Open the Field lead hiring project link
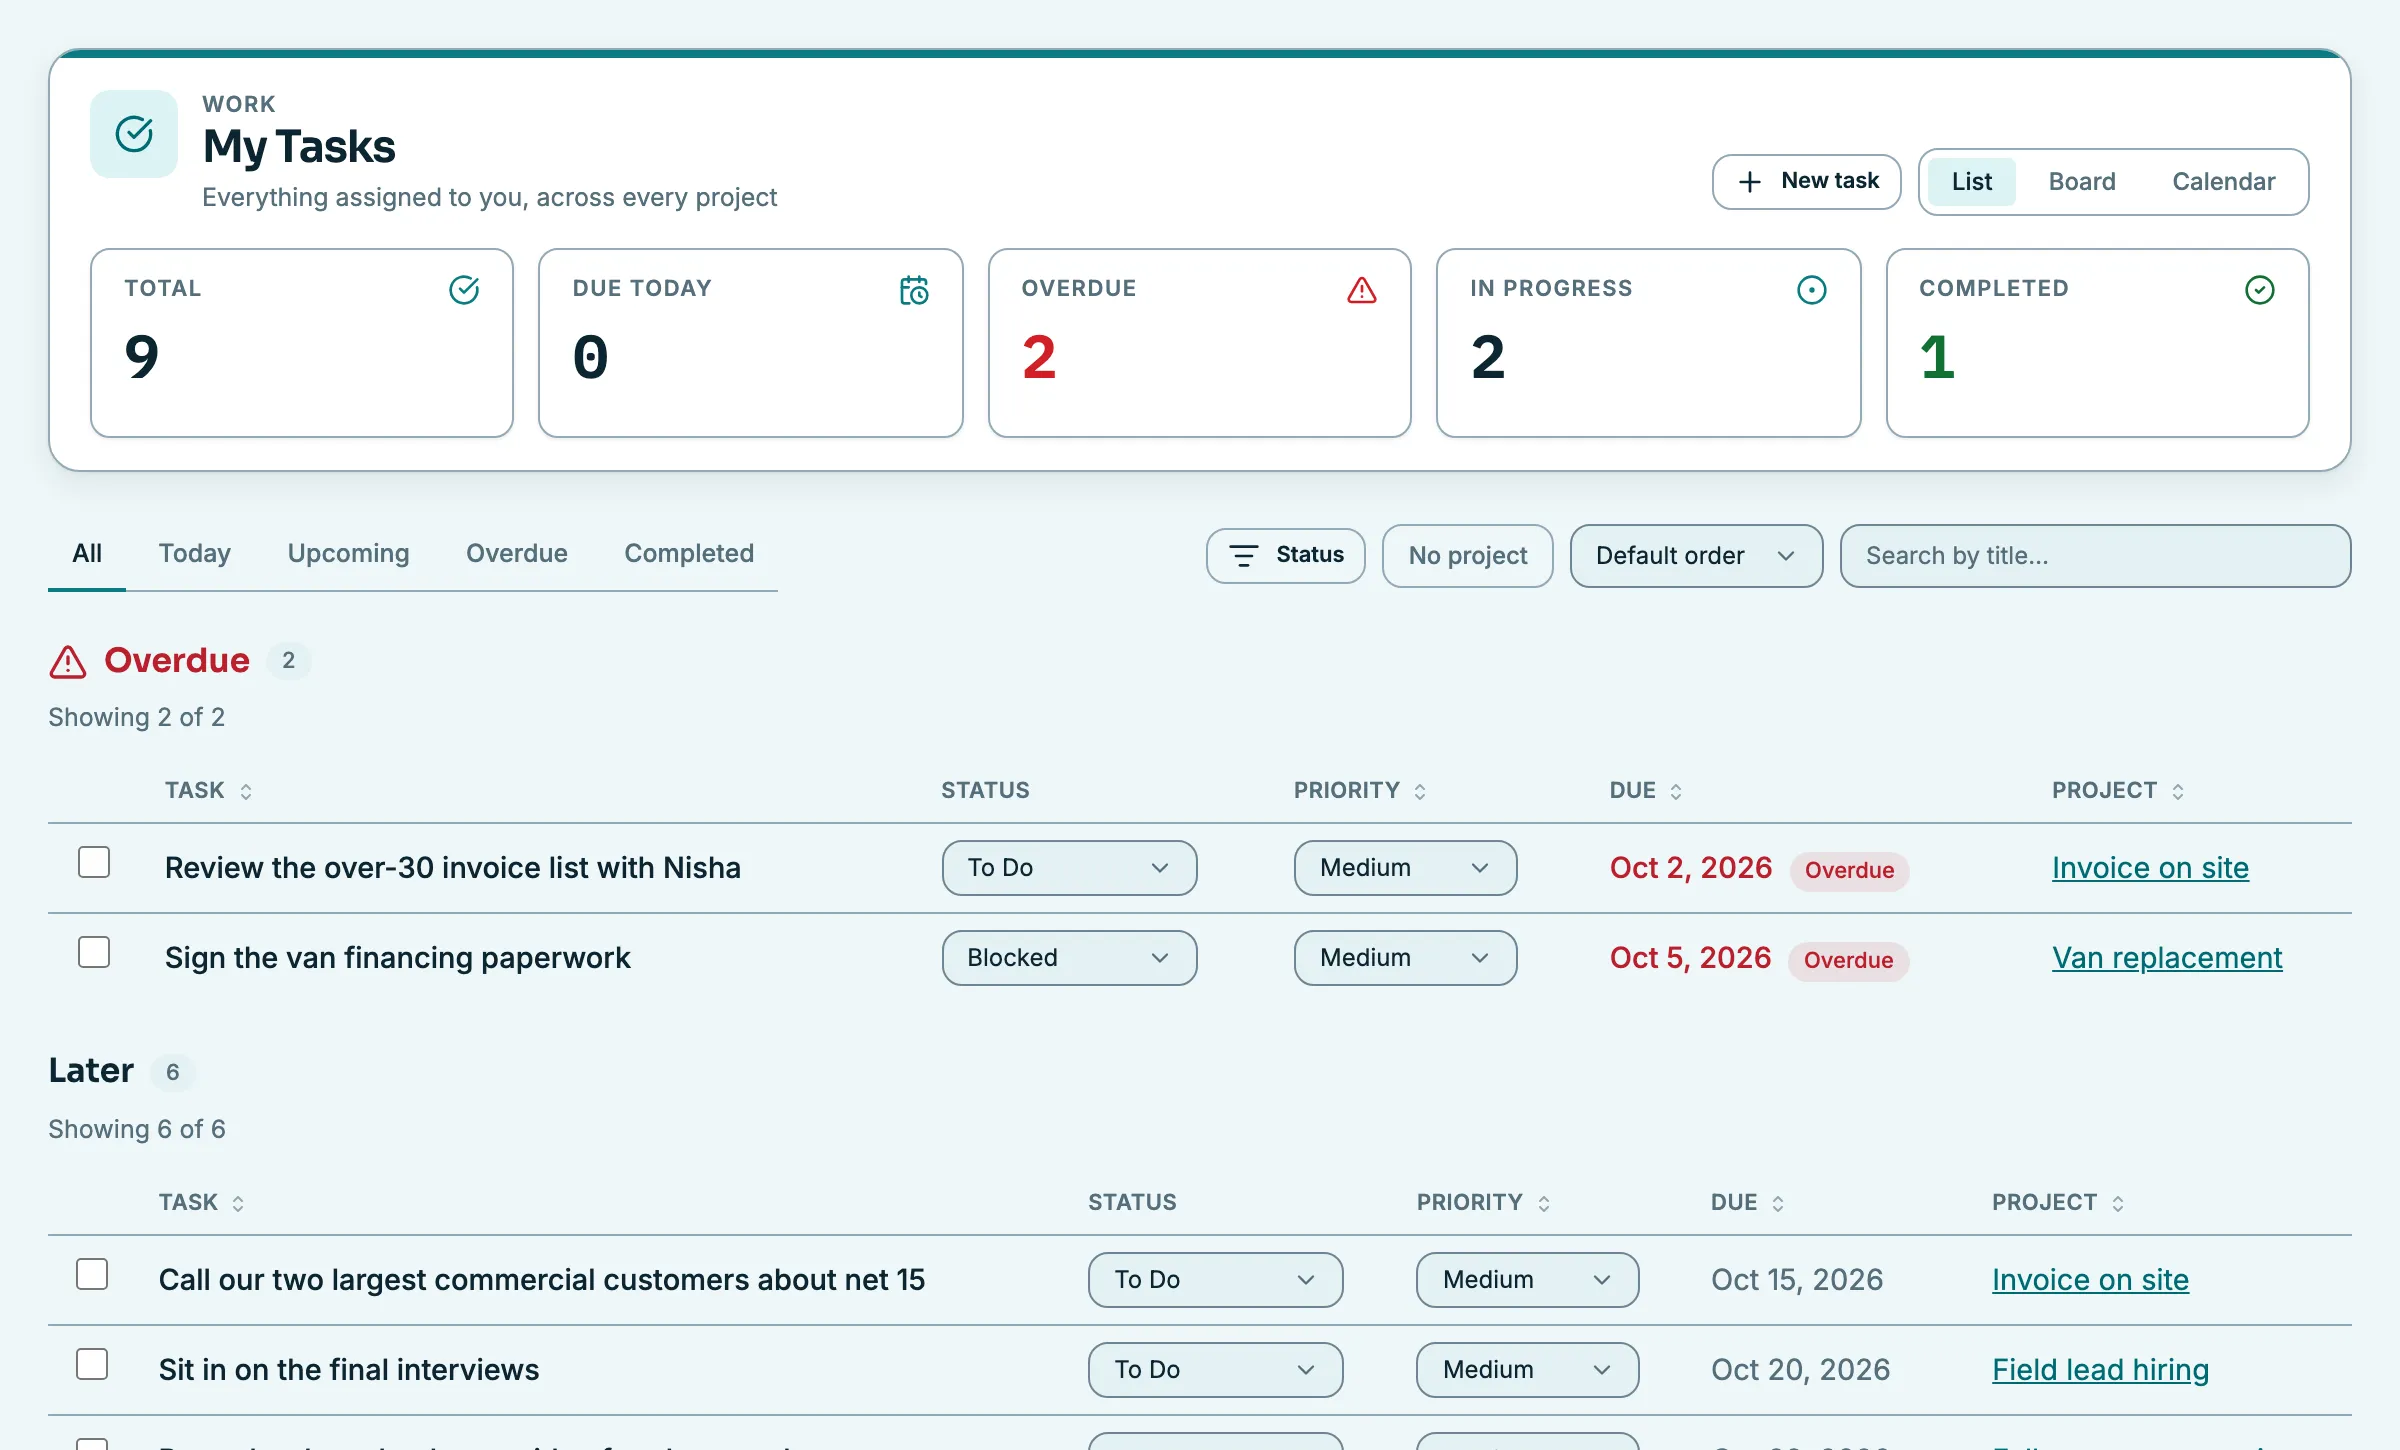The width and height of the screenshot is (2400, 1450). point(2100,1370)
